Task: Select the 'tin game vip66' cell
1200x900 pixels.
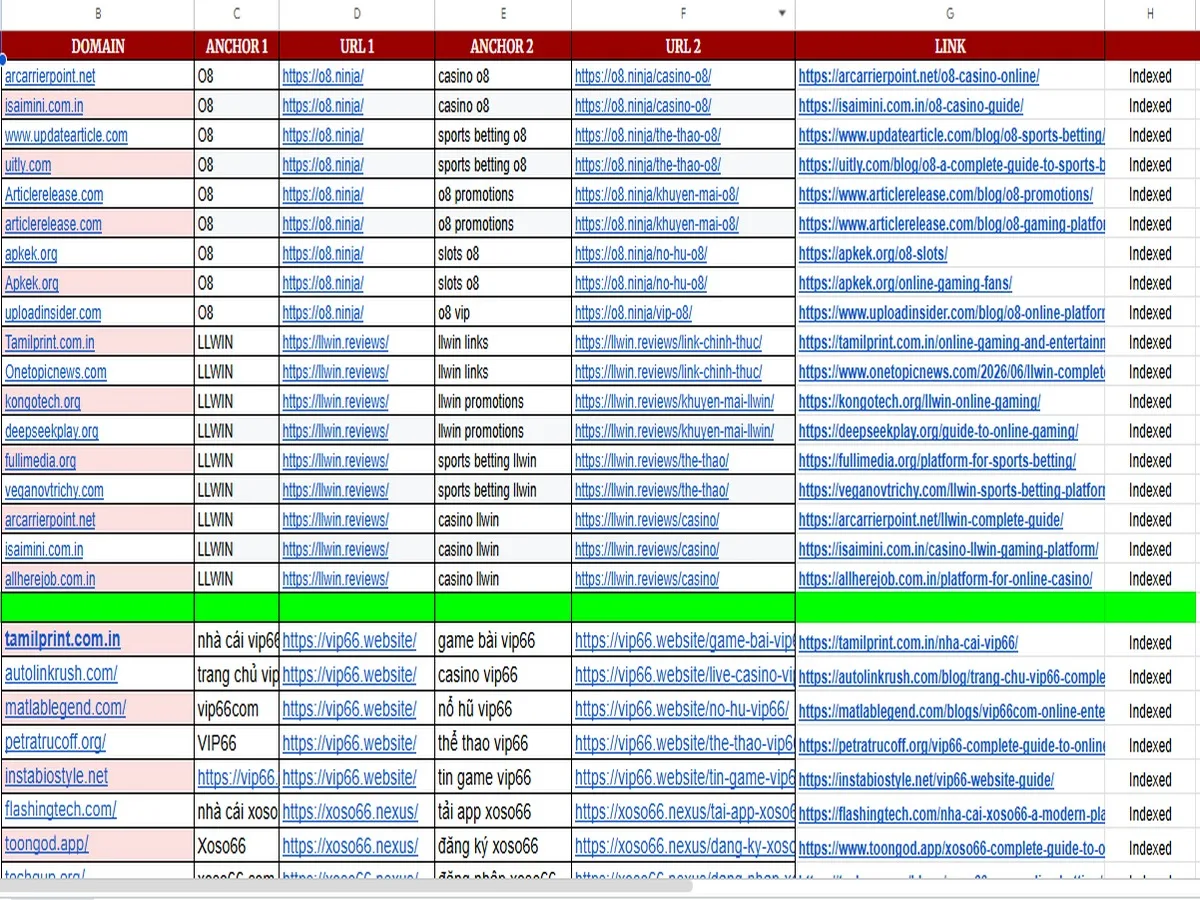Action: [503, 777]
